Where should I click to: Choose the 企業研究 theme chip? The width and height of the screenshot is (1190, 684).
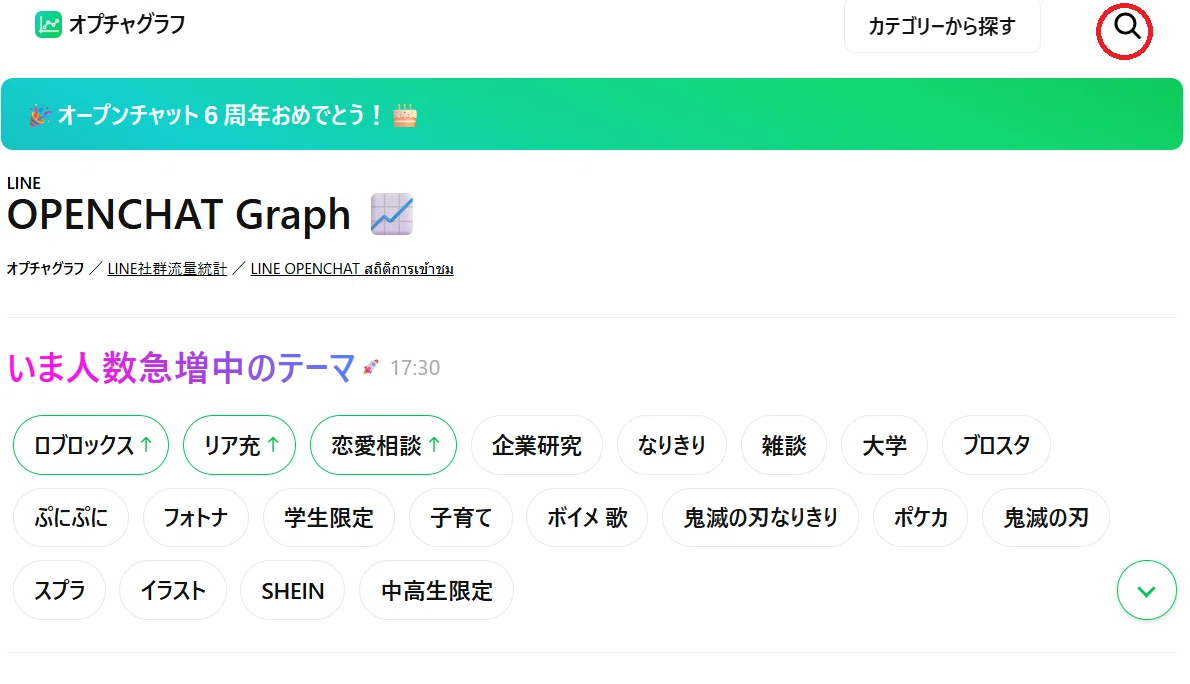pos(537,445)
